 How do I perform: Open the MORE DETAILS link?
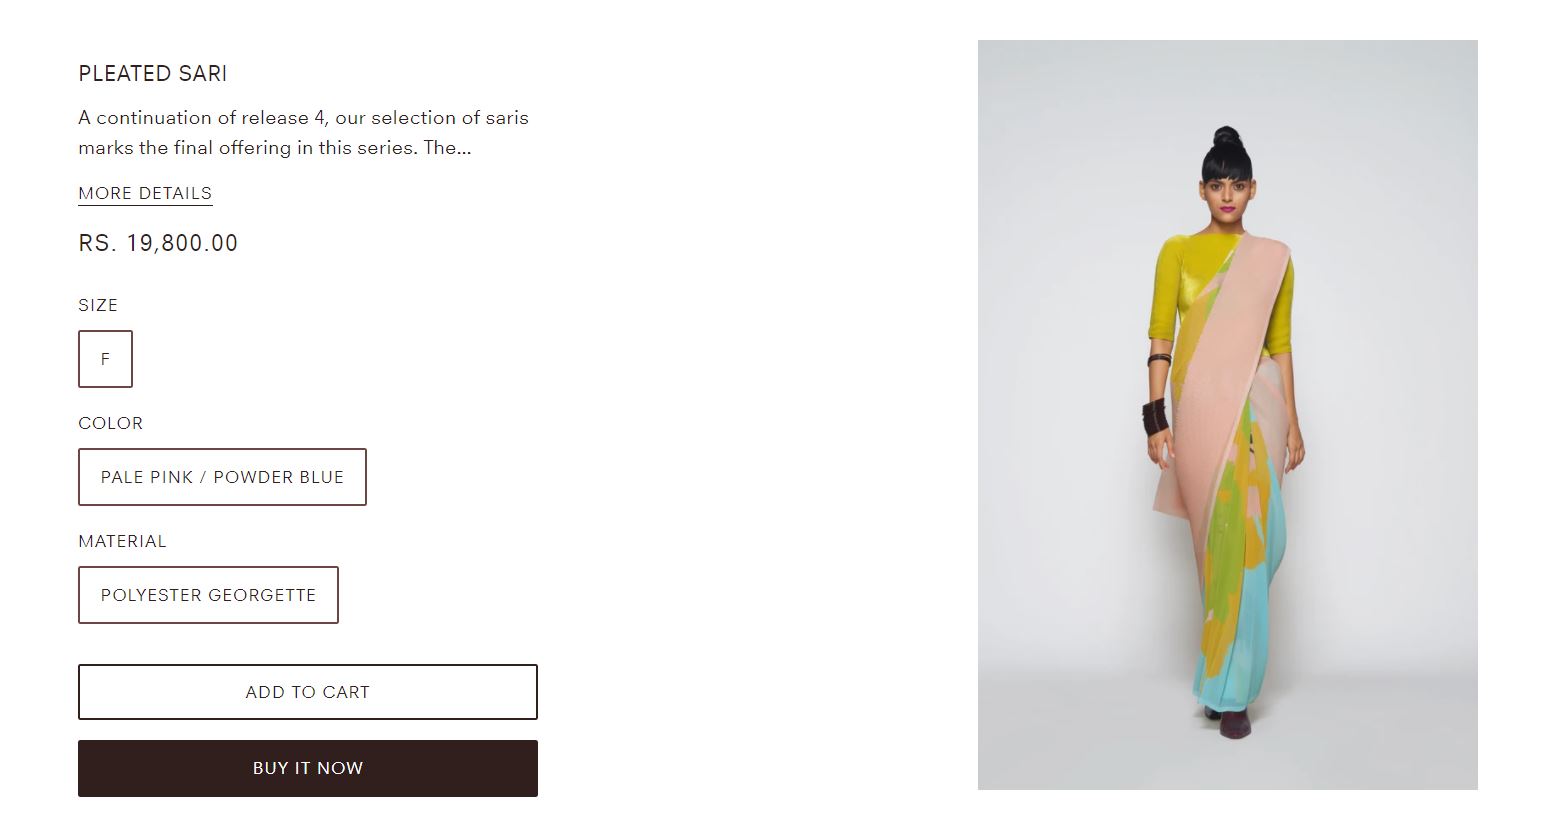tap(145, 193)
